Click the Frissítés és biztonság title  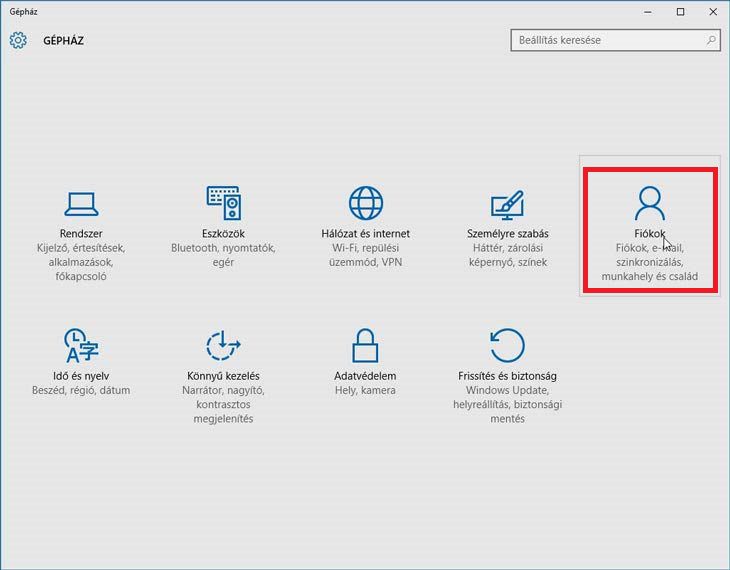(x=507, y=376)
